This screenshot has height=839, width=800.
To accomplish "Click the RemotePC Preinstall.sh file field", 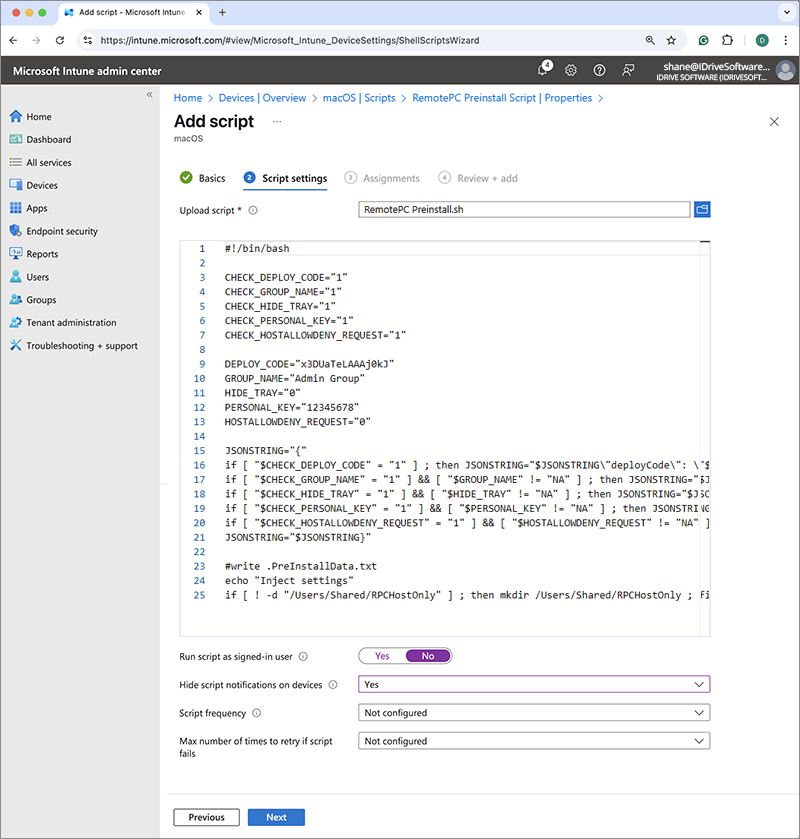I will coord(523,209).
